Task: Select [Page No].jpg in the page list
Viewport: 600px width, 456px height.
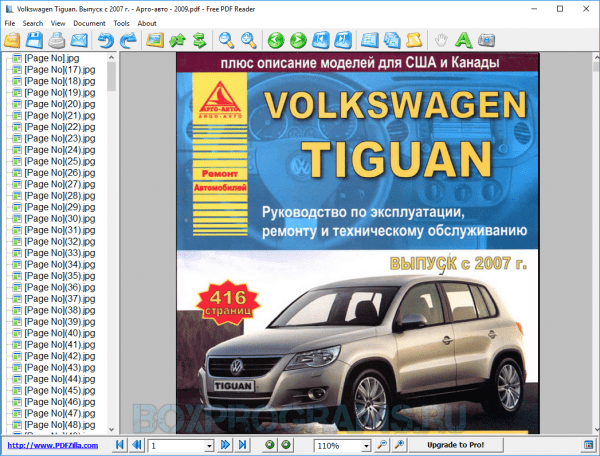Action: (x=52, y=58)
